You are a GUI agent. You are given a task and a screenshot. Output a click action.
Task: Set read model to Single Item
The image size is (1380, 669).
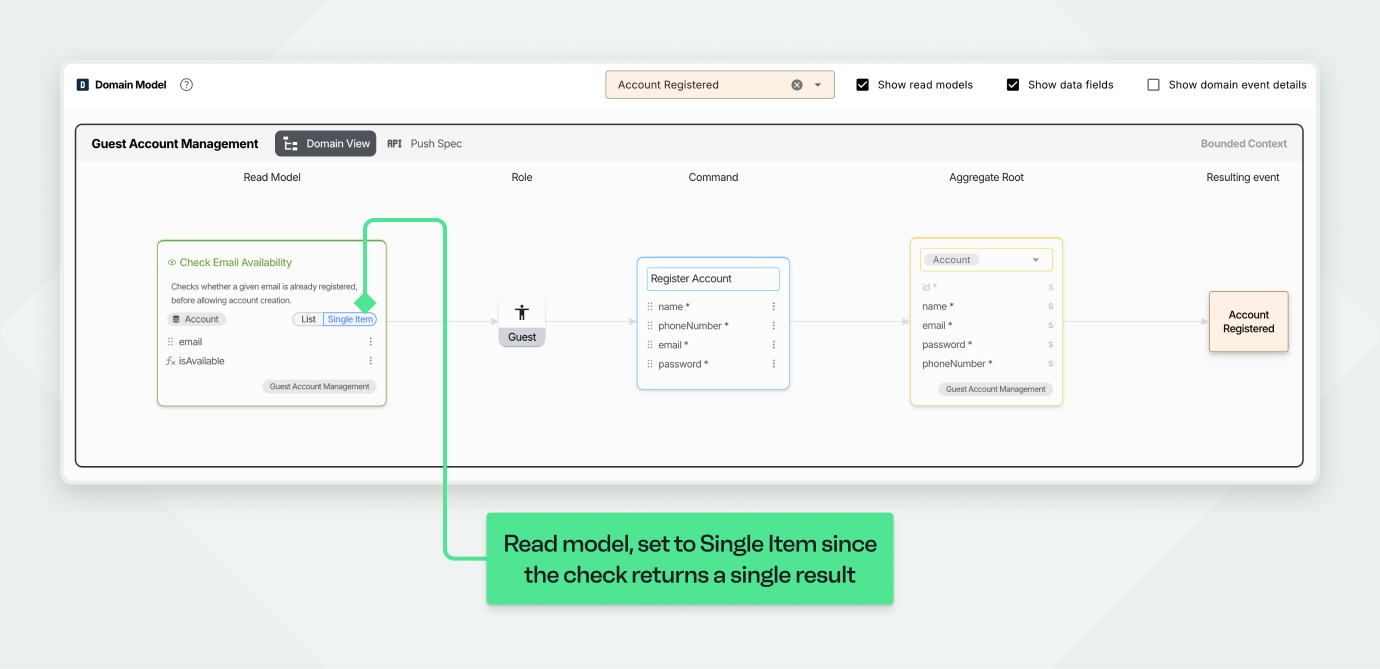click(x=350, y=319)
